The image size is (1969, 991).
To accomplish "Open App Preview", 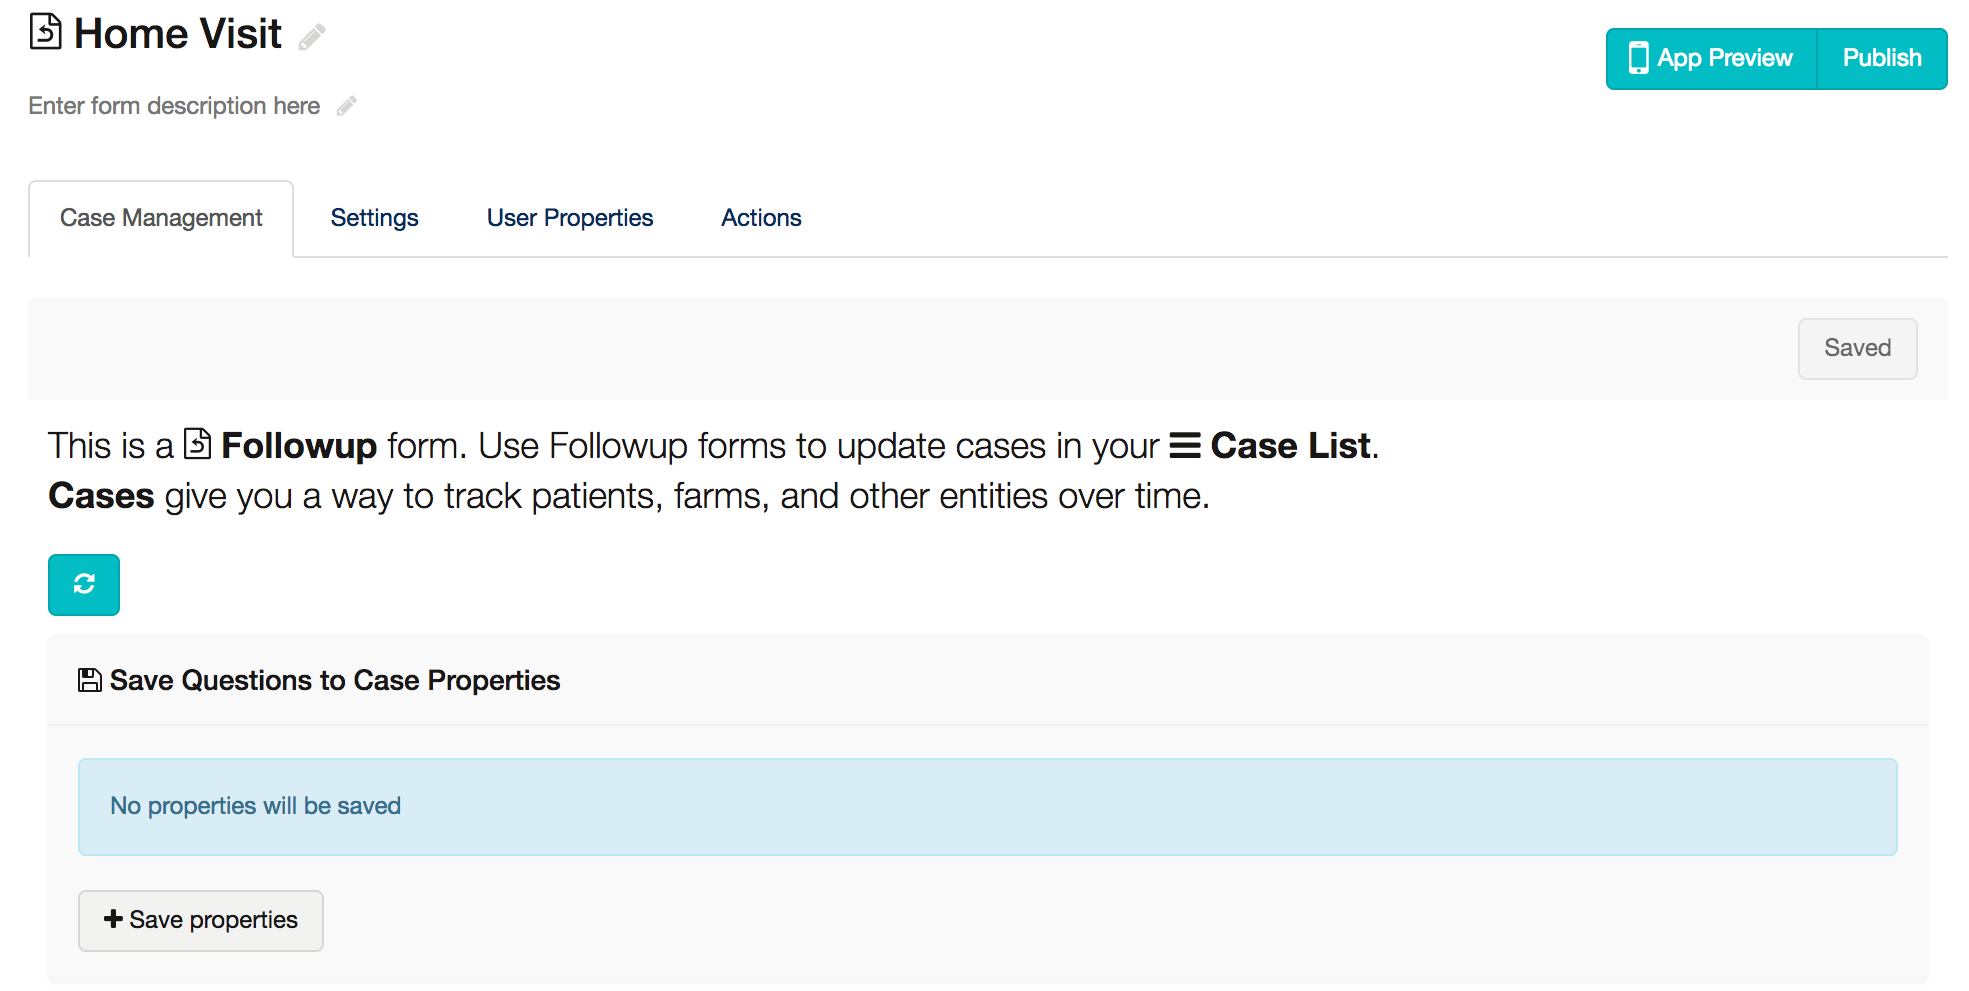I will [1711, 58].
